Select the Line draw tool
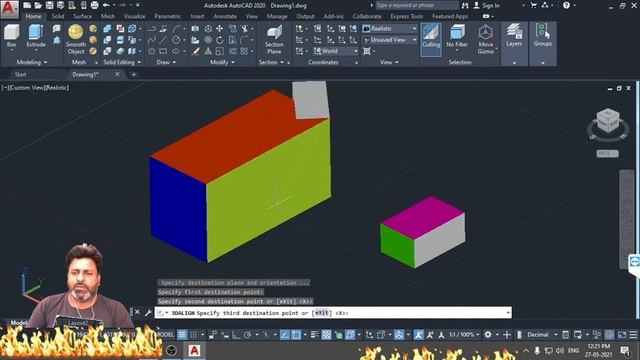Viewport: 640px width, 360px height. point(163,40)
